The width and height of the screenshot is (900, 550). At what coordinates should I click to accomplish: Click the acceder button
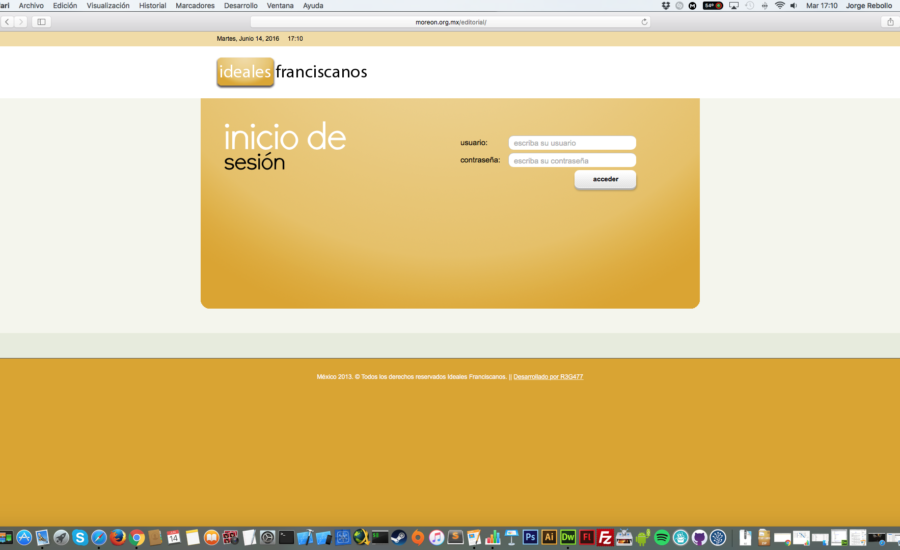point(605,179)
